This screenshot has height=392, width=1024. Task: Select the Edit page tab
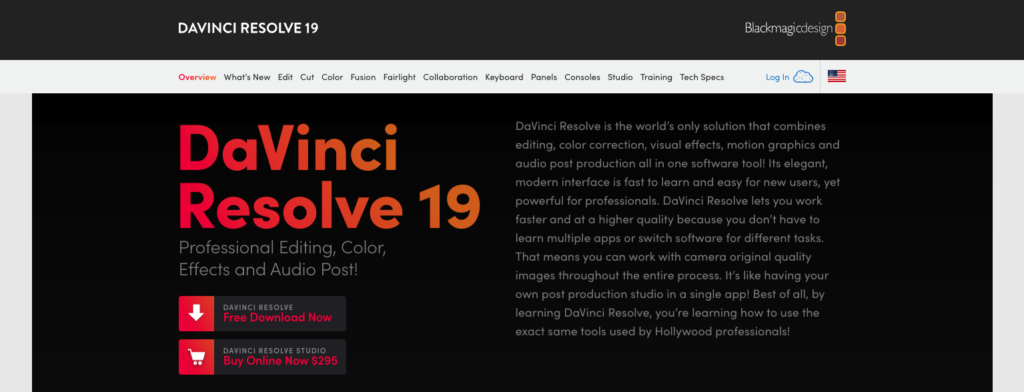tap(285, 77)
